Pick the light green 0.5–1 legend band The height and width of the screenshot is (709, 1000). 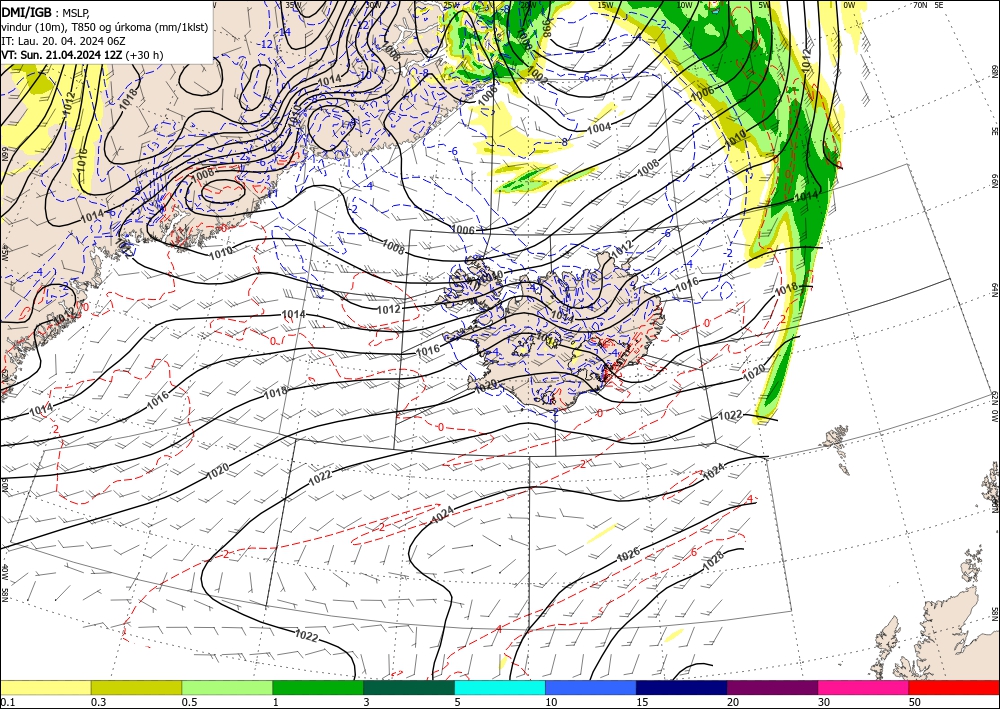point(227,688)
